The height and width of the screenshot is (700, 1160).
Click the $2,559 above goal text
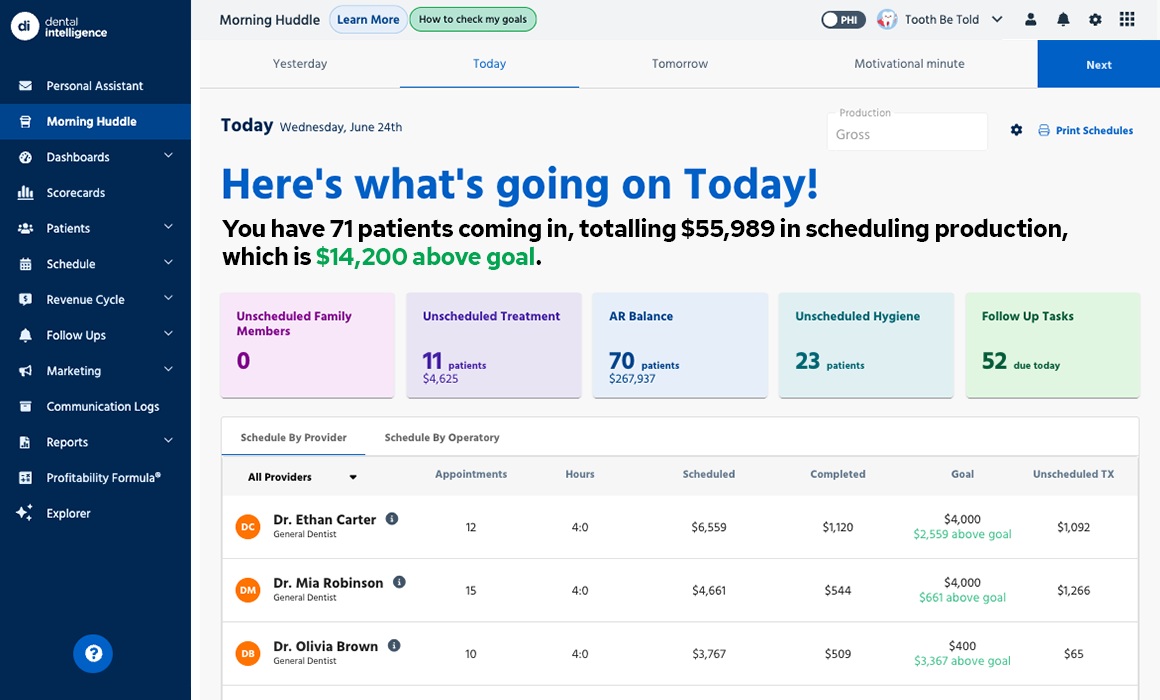coord(962,534)
